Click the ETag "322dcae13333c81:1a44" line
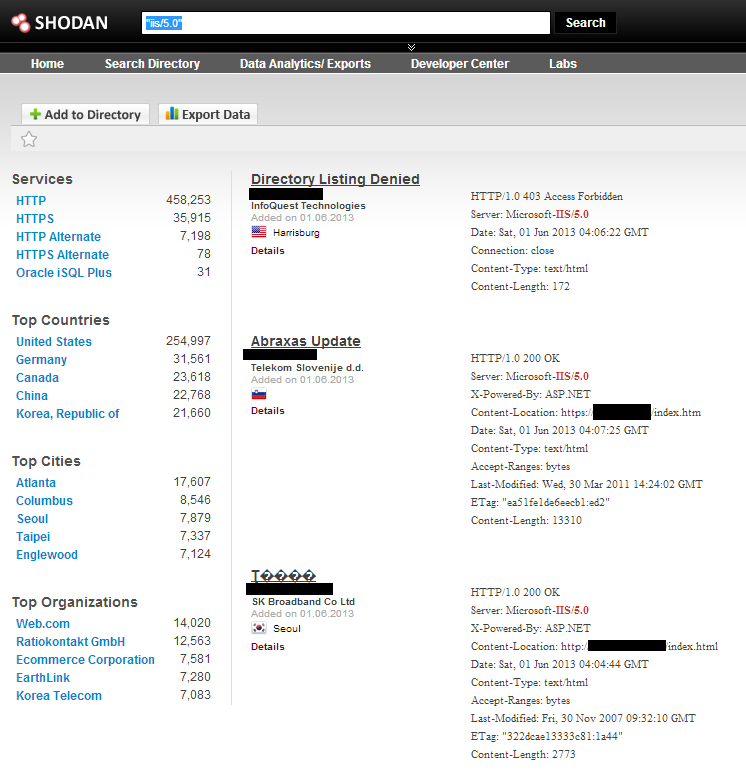This screenshot has width=746, height=779. [x=546, y=736]
